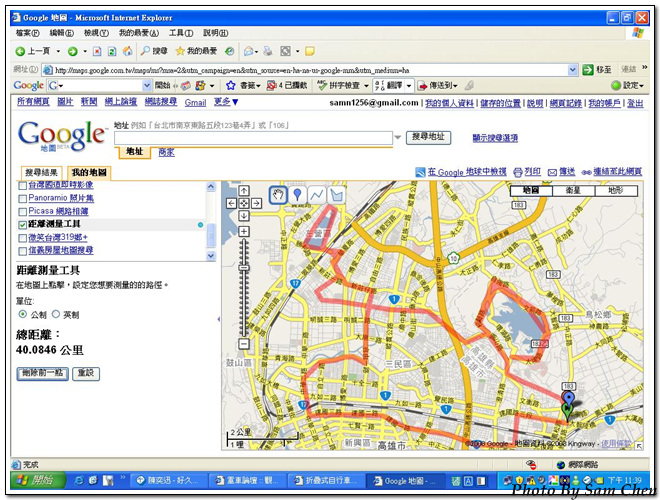The image size is (660, 500).
Task: Open the 工具(T) menu
Action: 181,33
